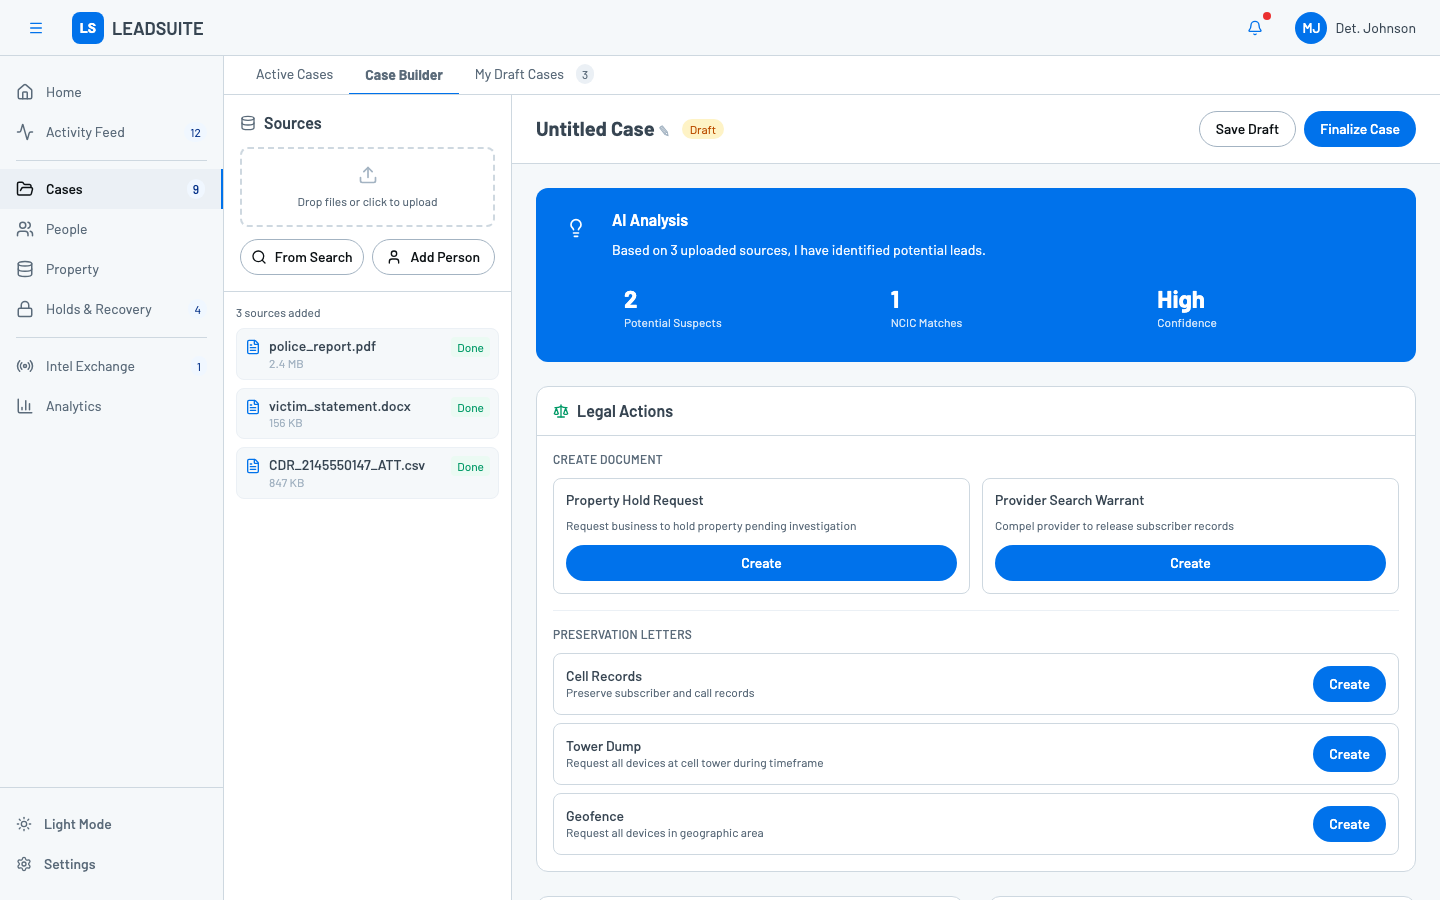Click the Settings gear icon
Image resolution: width=1440 pixels, height=900 pixels.
(x=23, y=864)
